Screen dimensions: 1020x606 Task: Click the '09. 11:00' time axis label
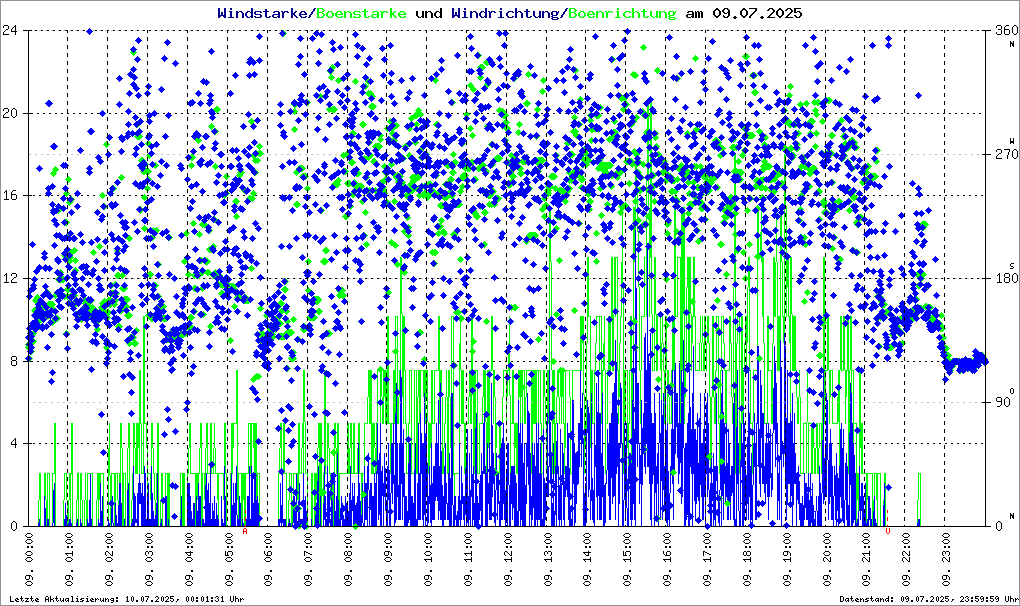468,560
